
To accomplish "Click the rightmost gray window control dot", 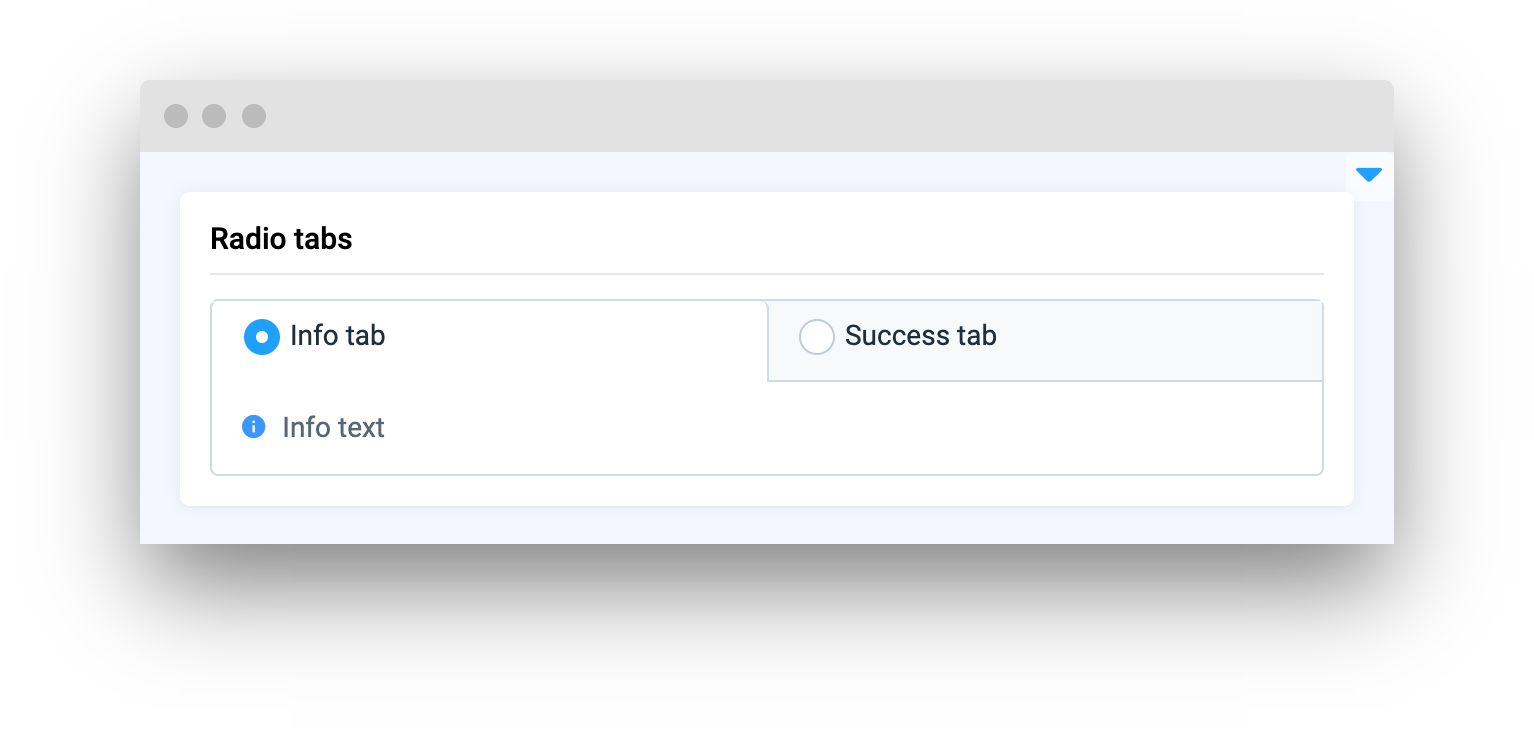I will tap(254, 116).
